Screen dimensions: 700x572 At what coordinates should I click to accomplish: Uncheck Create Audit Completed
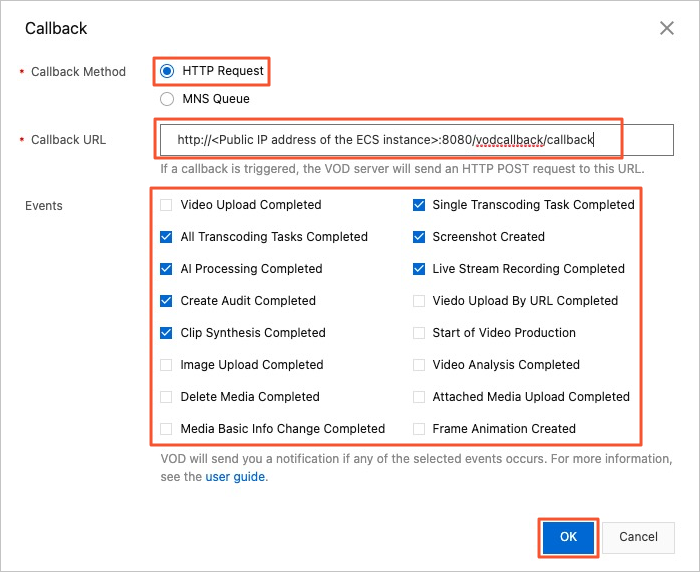[x=166, y=301]
